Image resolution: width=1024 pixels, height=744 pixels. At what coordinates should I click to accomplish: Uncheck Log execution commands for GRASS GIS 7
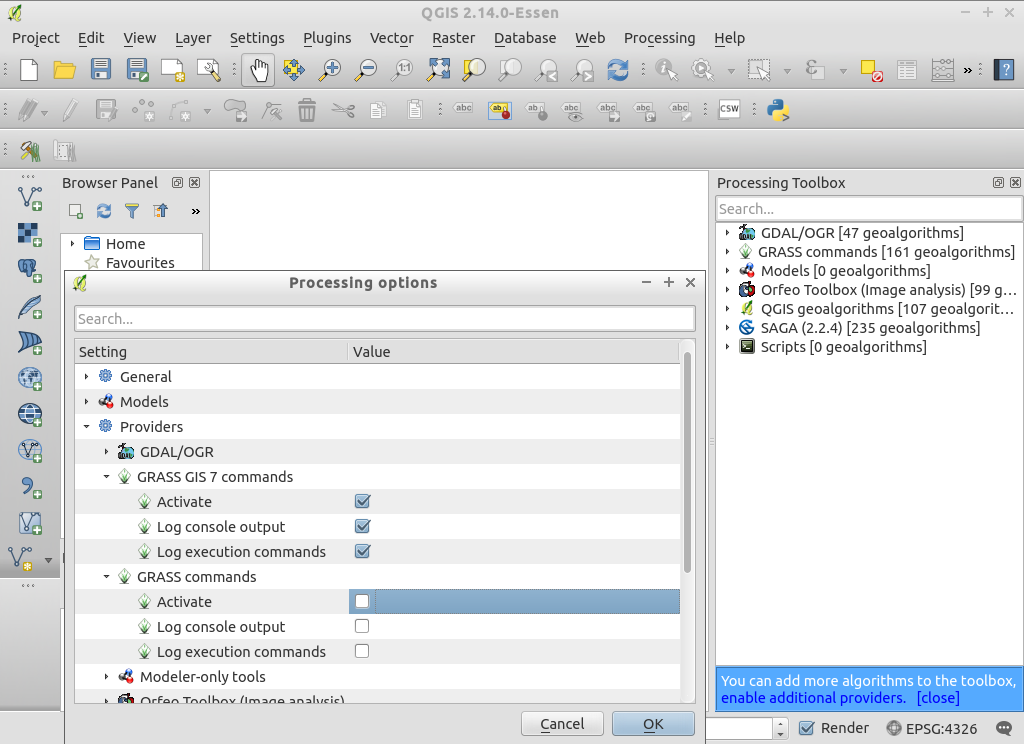coord(362,551)
